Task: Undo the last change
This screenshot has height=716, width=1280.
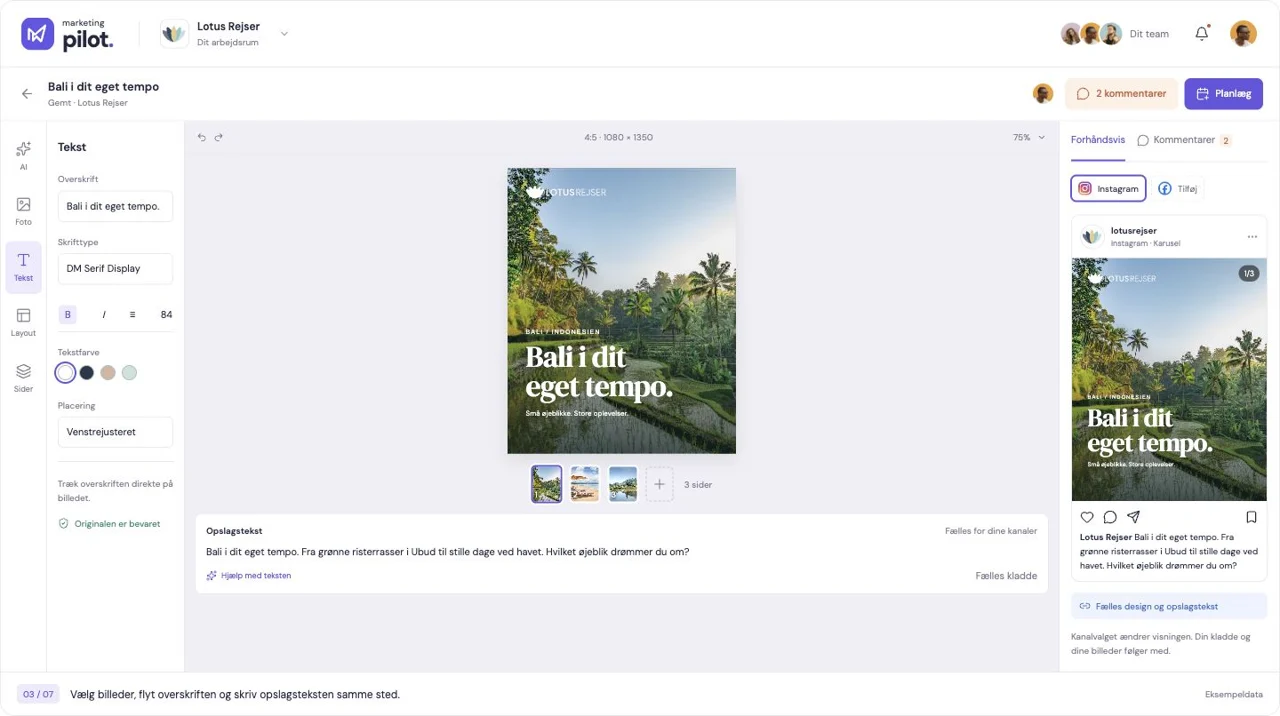Action: [201, 137]
